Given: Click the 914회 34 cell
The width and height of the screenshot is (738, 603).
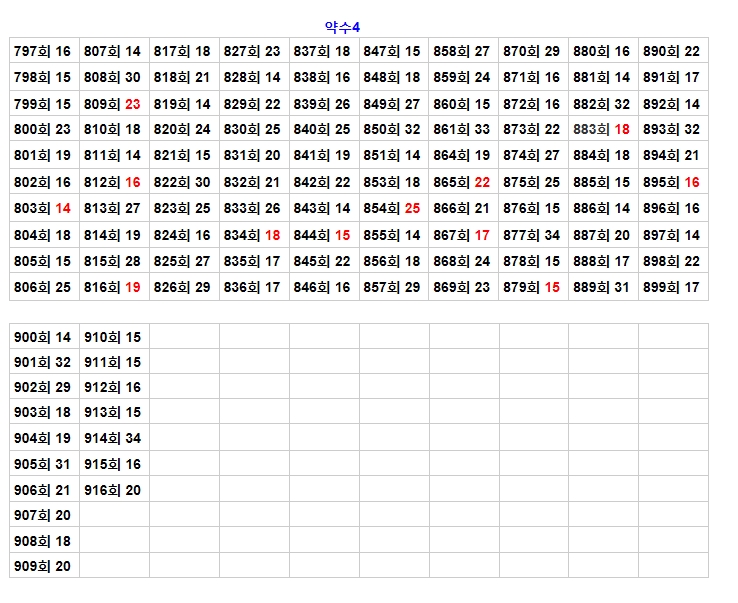Looking at the screenshot, I should [x=113, y=439].
